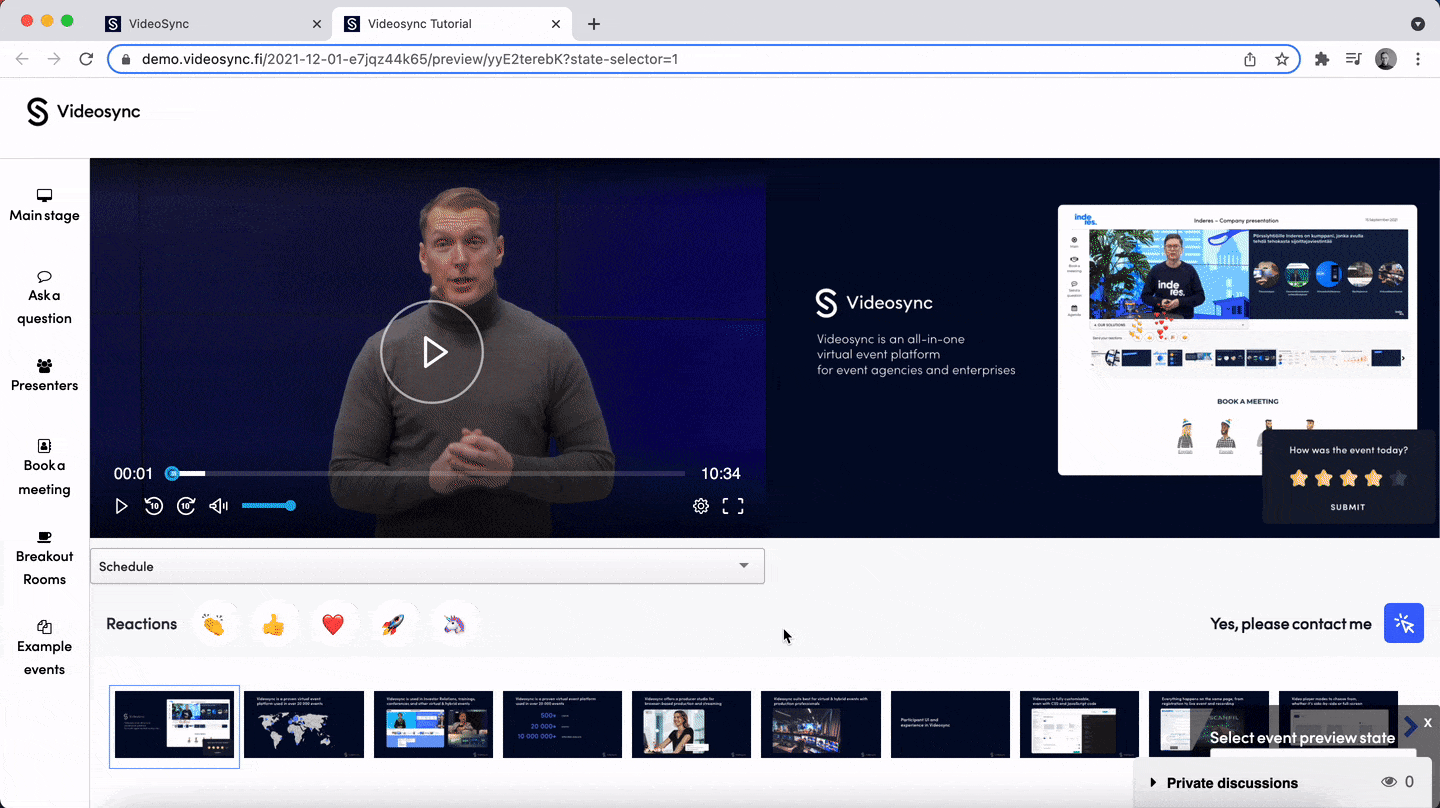The width and height of the screenshot is (1440, 808).
Task: Click the blue chevron next to preview states
Action: click(x=1411, y=724)
